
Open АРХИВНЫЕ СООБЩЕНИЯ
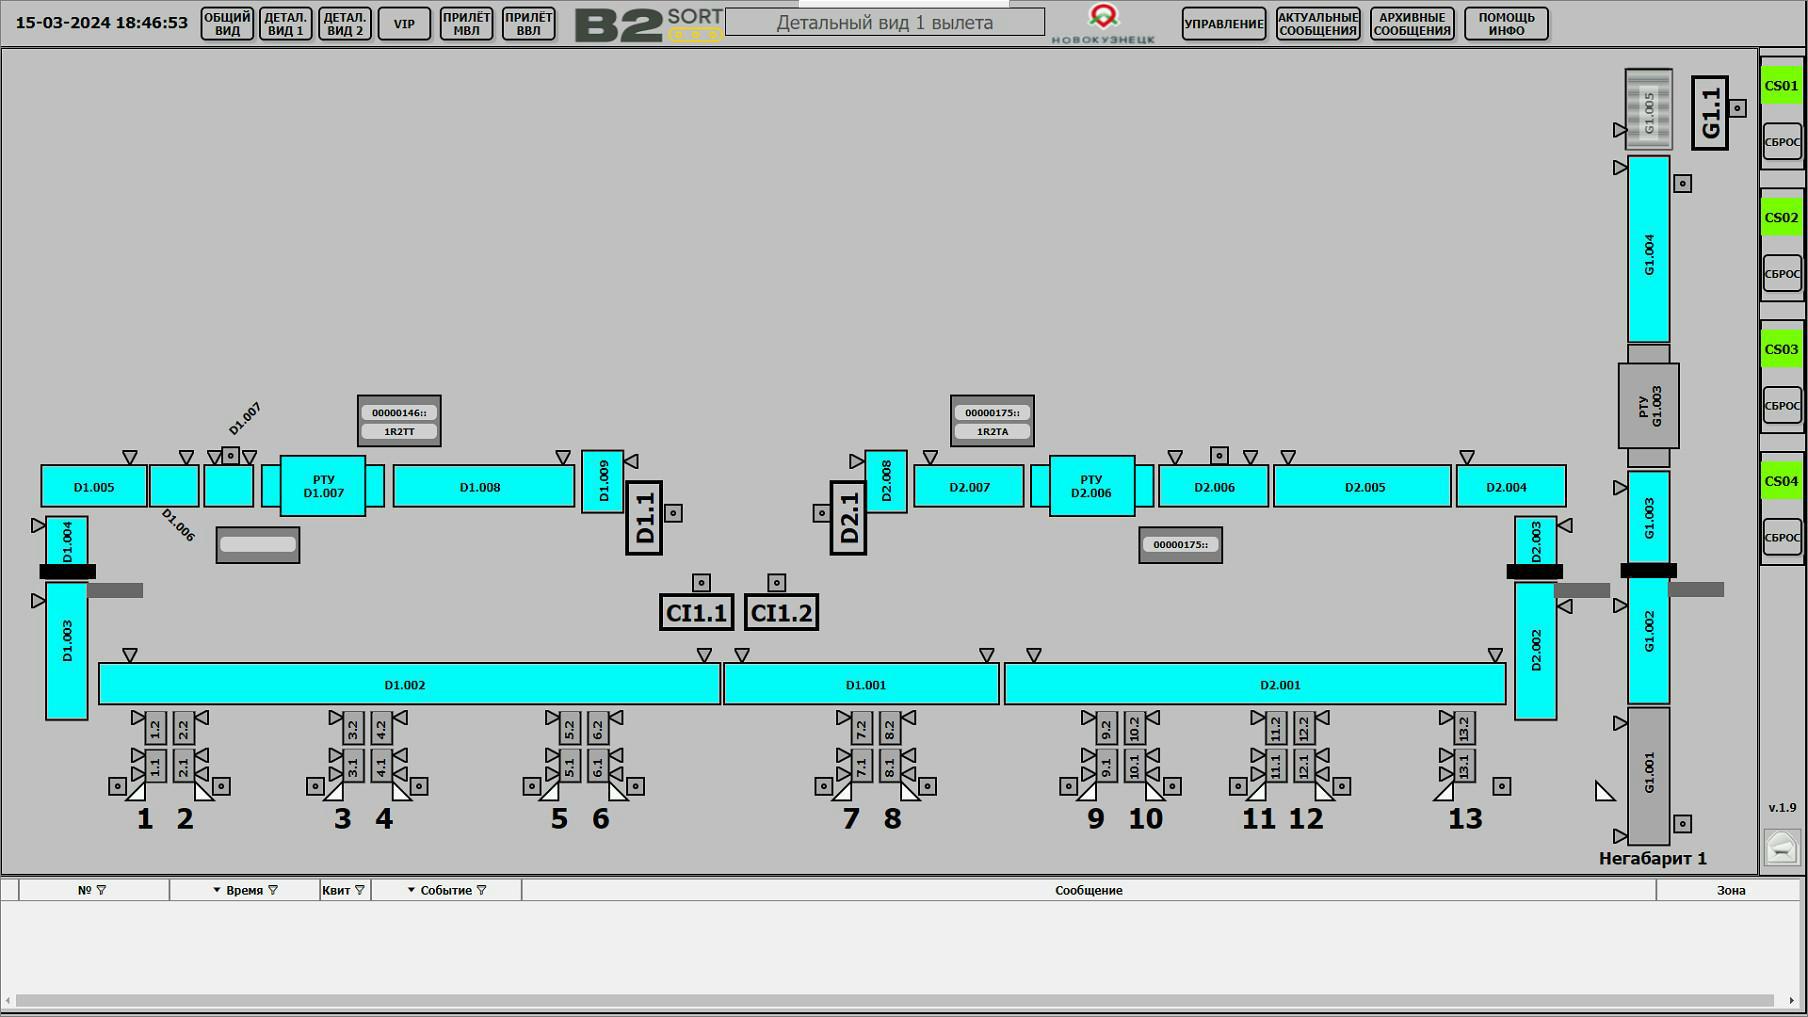(x=1411, y=23)
